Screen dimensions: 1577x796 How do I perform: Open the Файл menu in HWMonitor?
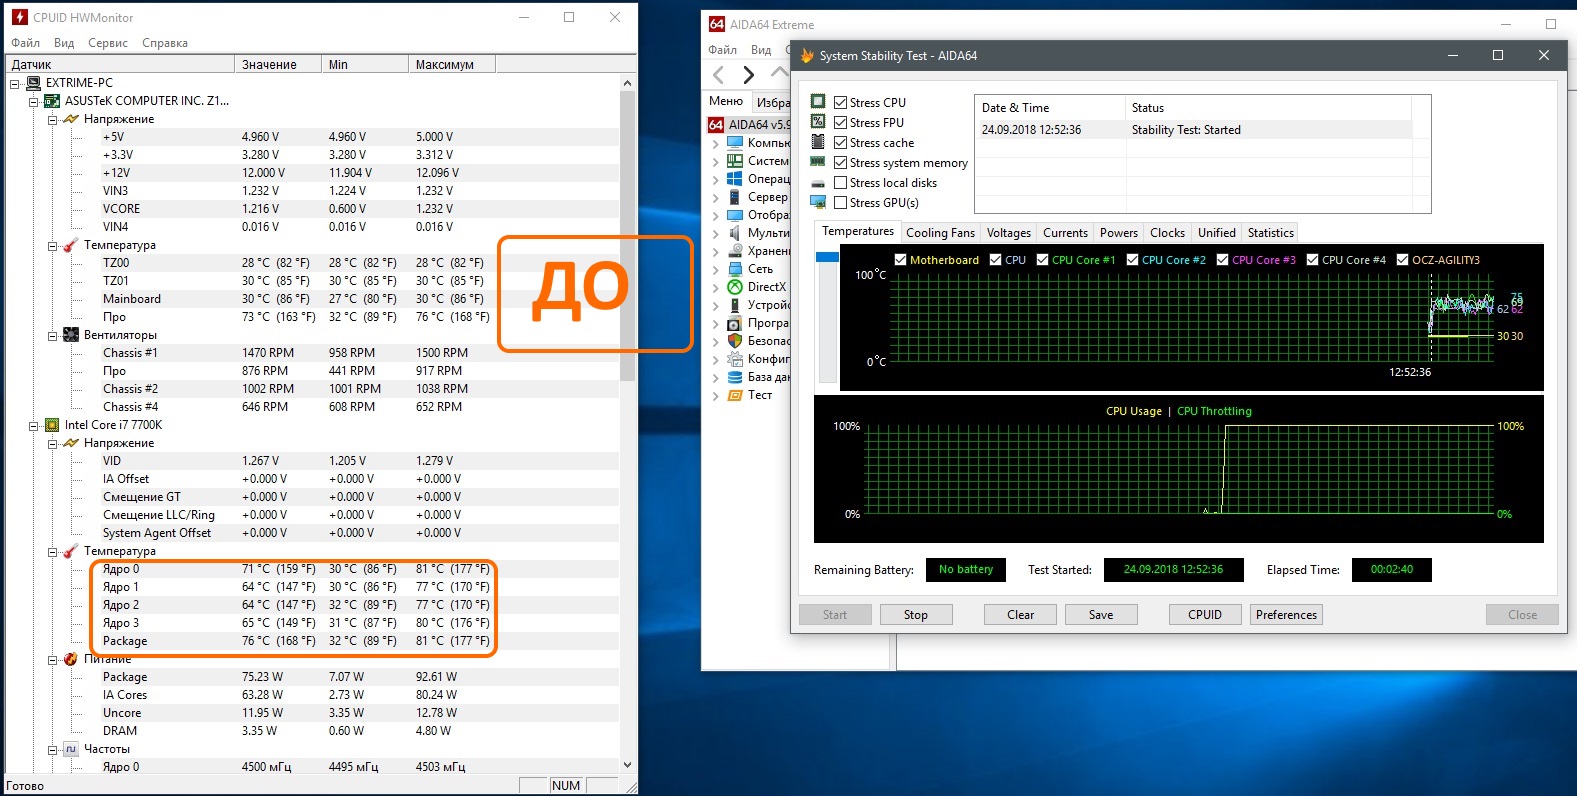coord(25,43)
